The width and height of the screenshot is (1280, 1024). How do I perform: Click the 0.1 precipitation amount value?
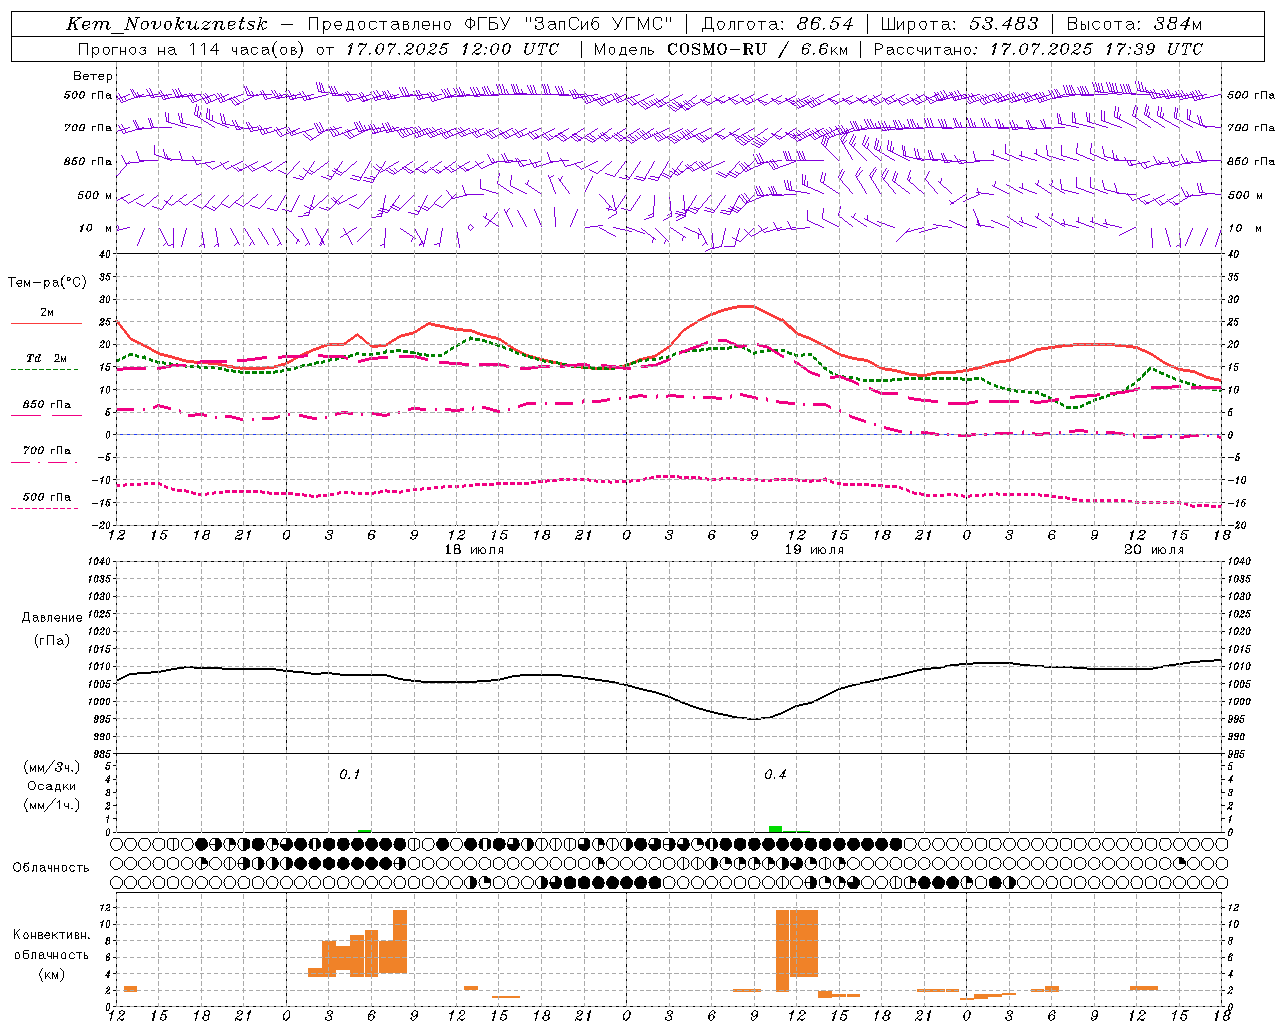tap(349, 775)
